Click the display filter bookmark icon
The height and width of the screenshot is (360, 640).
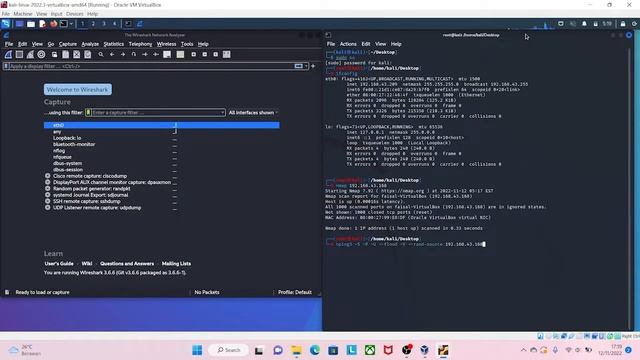(x=6, y=66)
